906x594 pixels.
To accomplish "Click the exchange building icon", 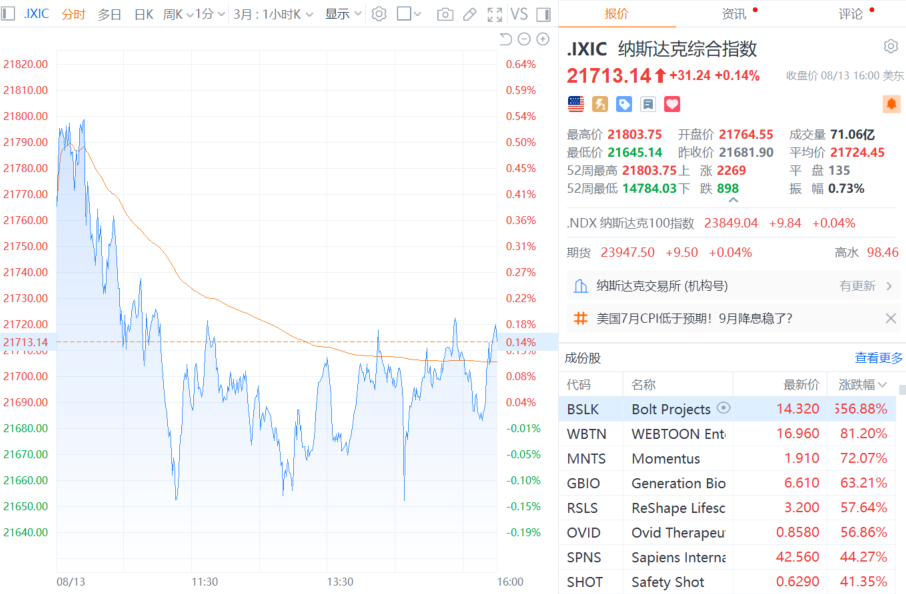I will [581, 286].
